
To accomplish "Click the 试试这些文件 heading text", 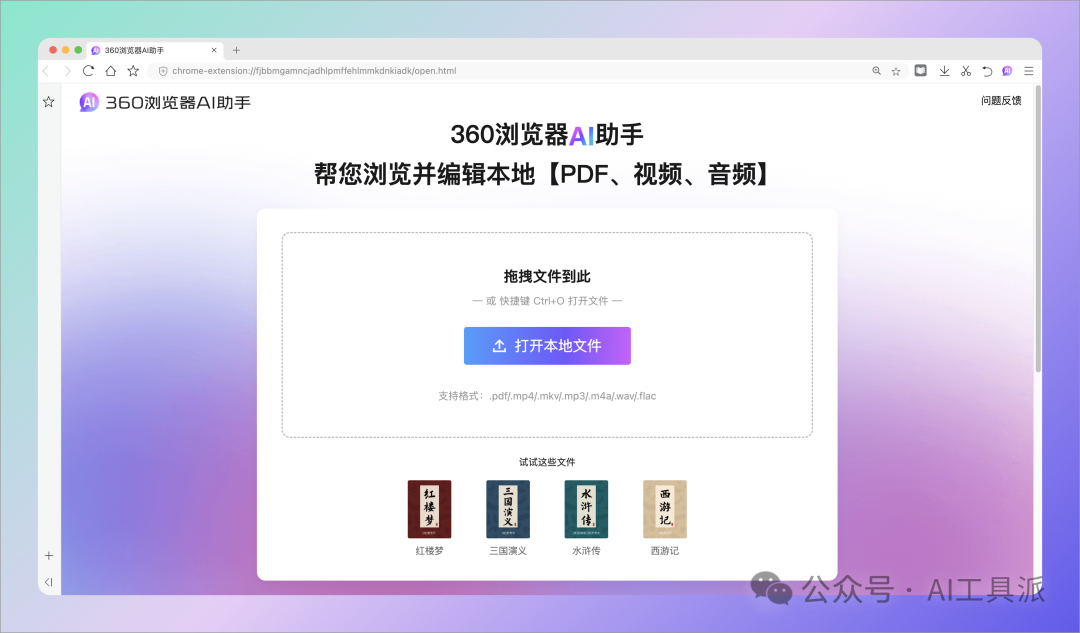I will (547, 462).
